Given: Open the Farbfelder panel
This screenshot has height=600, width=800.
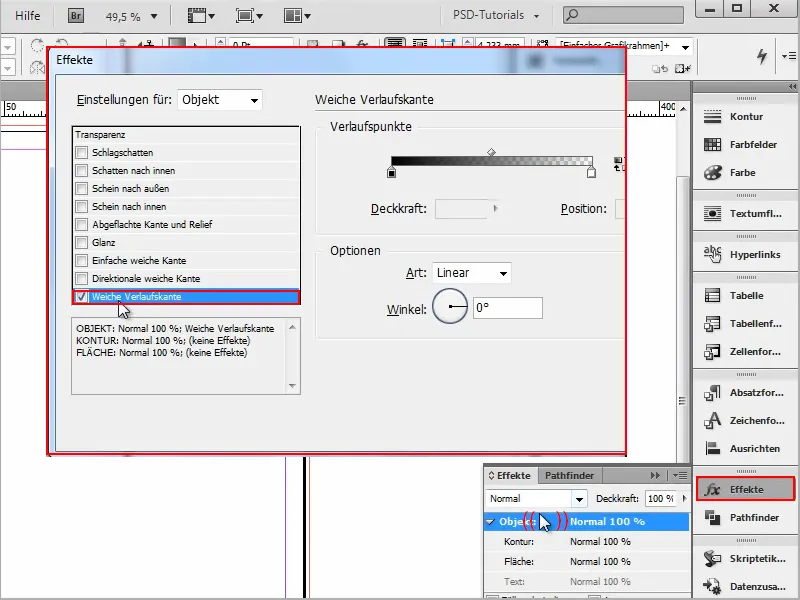Looking at the screenshot, I should tap(745, 145).
